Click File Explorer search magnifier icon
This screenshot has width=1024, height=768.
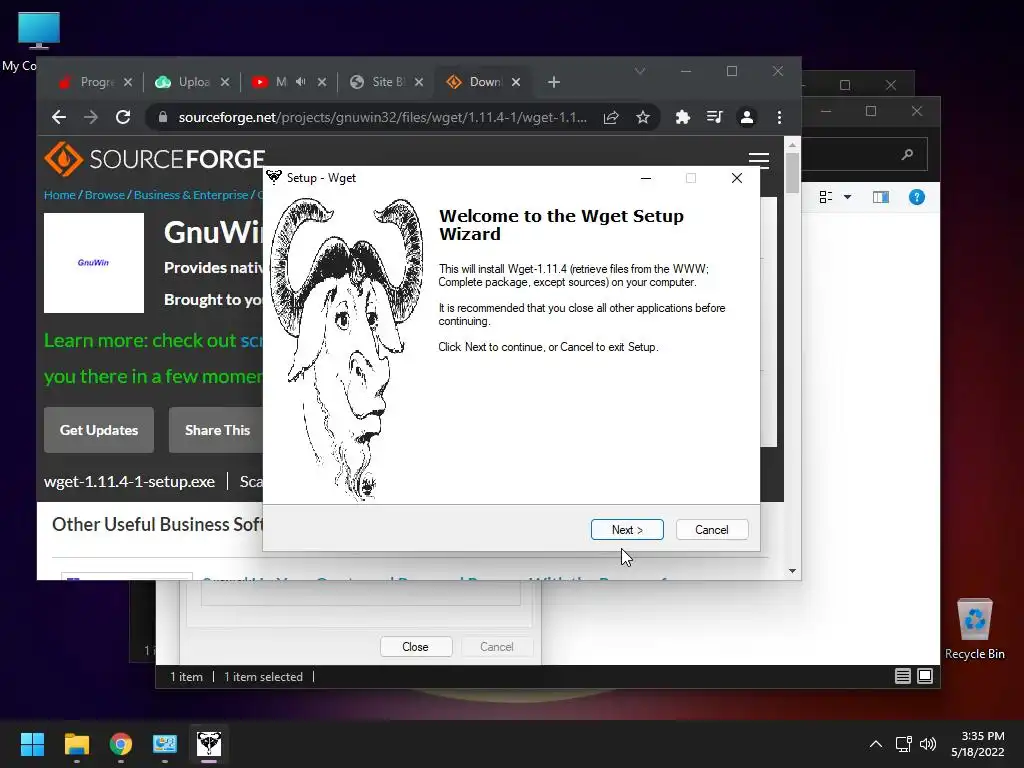coord(907,155)
